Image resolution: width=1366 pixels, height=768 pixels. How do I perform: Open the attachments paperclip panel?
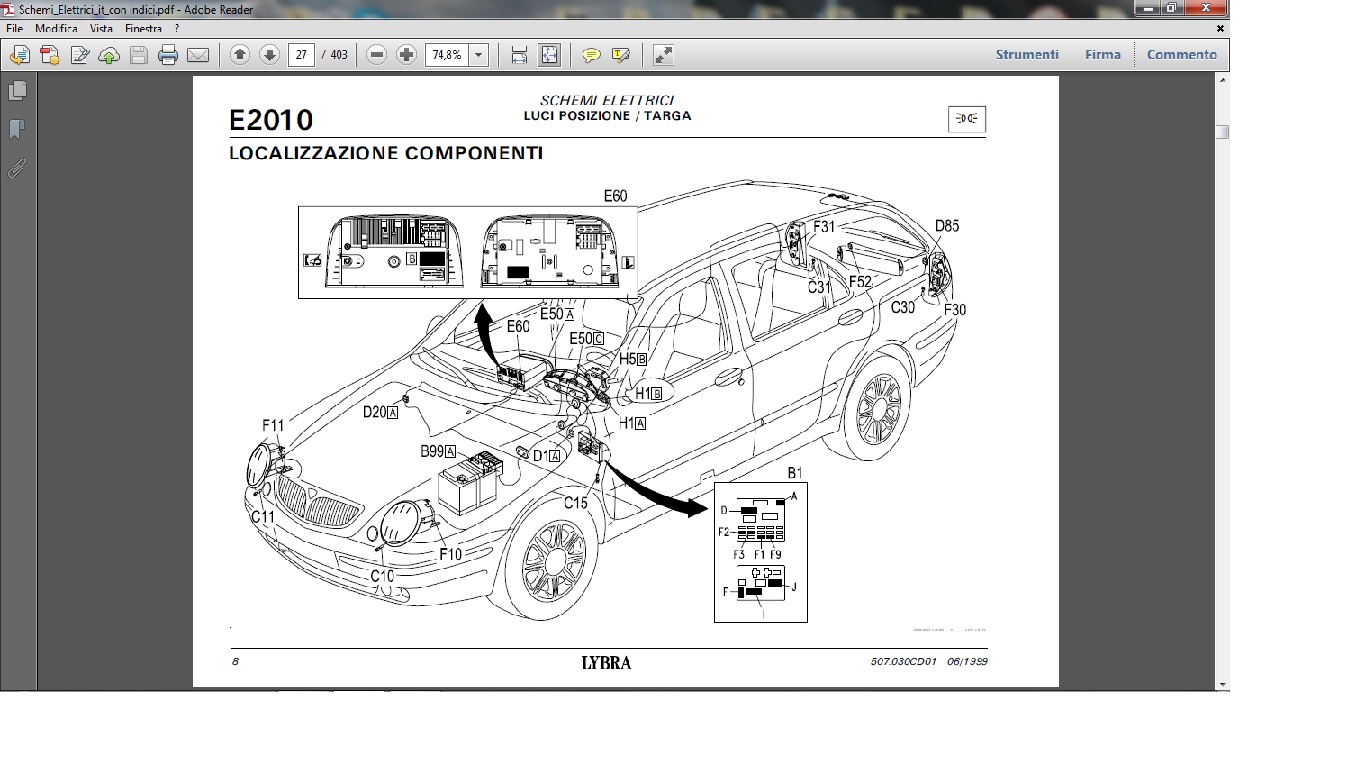click(x=17, y=167)
